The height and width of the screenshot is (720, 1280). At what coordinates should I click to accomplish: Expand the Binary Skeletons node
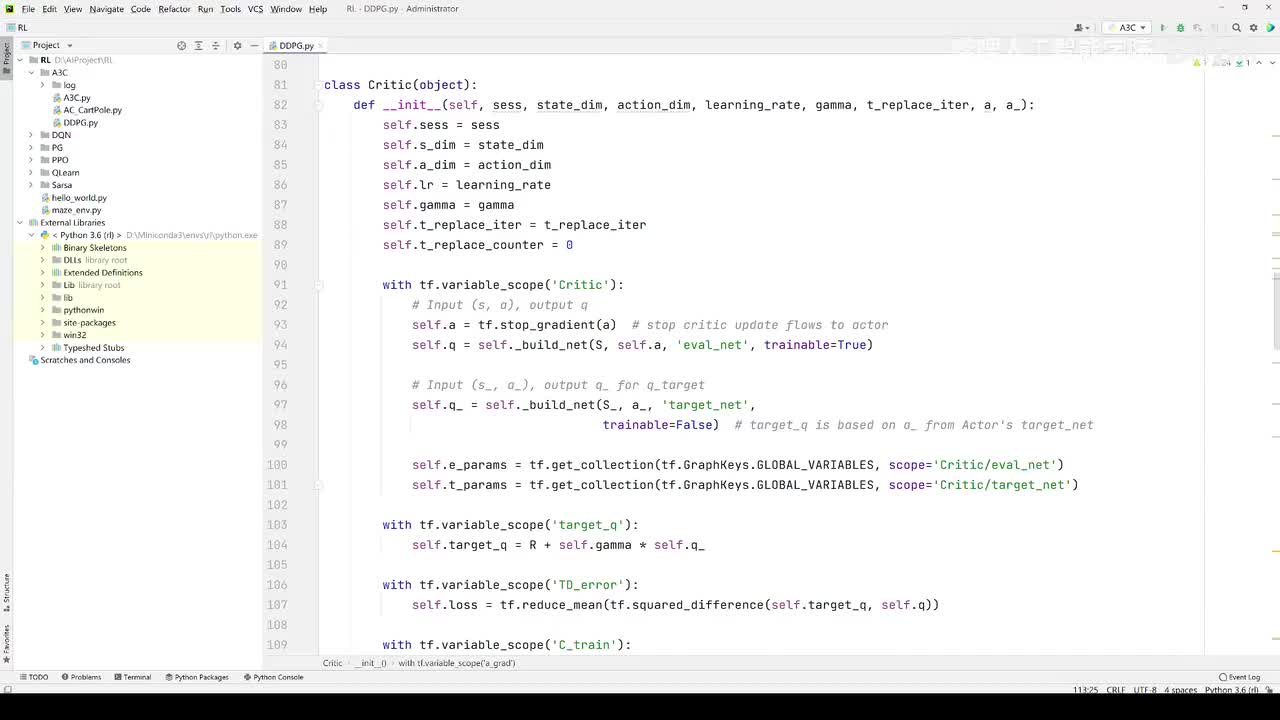click(x=43, y=248)
